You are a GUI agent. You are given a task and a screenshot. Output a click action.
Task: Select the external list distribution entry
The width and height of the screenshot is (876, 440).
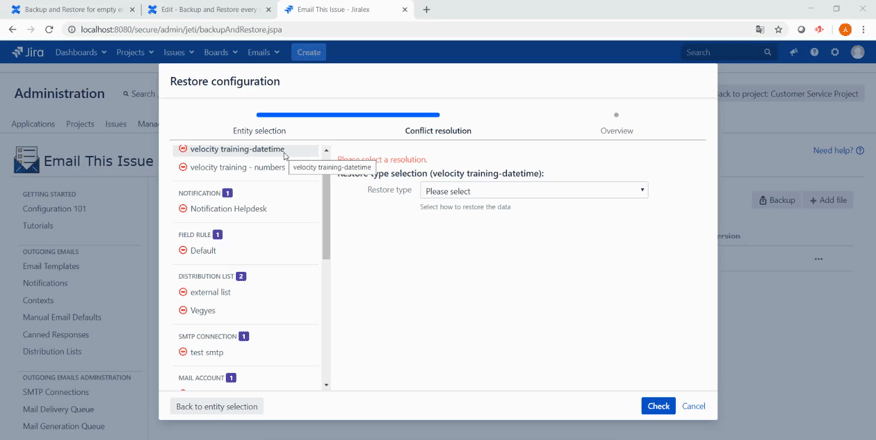pos(210,292)
